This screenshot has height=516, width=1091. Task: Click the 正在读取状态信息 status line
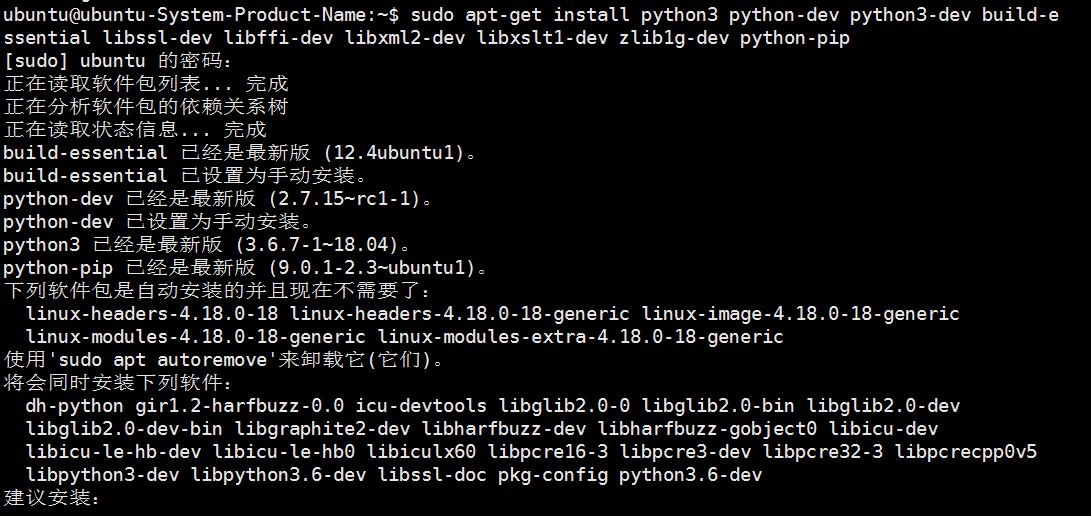135,130
